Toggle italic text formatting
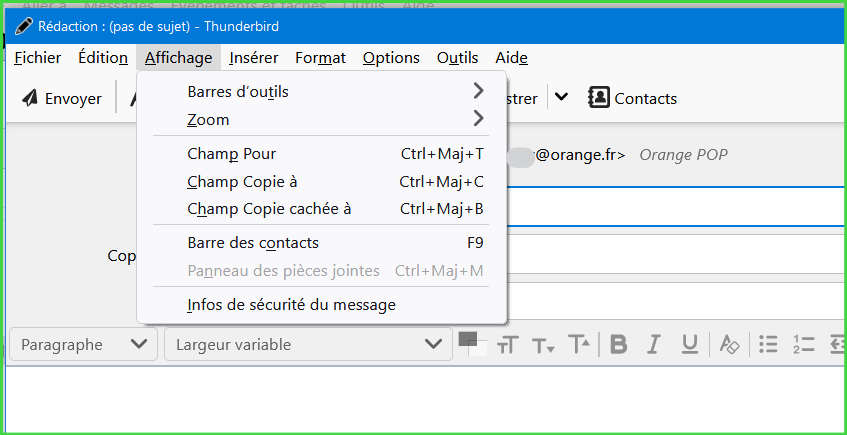The image size is (847, 435). [654, 345]
